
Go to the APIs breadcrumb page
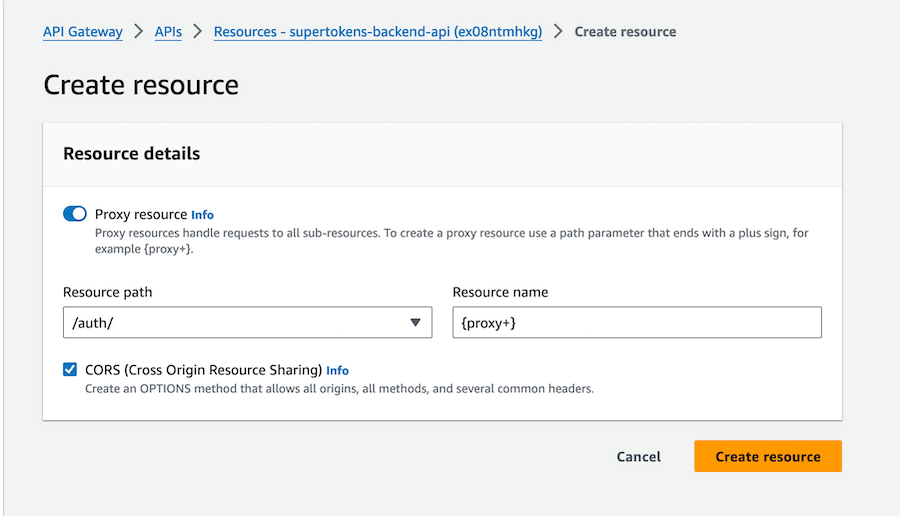pos(168,32)
